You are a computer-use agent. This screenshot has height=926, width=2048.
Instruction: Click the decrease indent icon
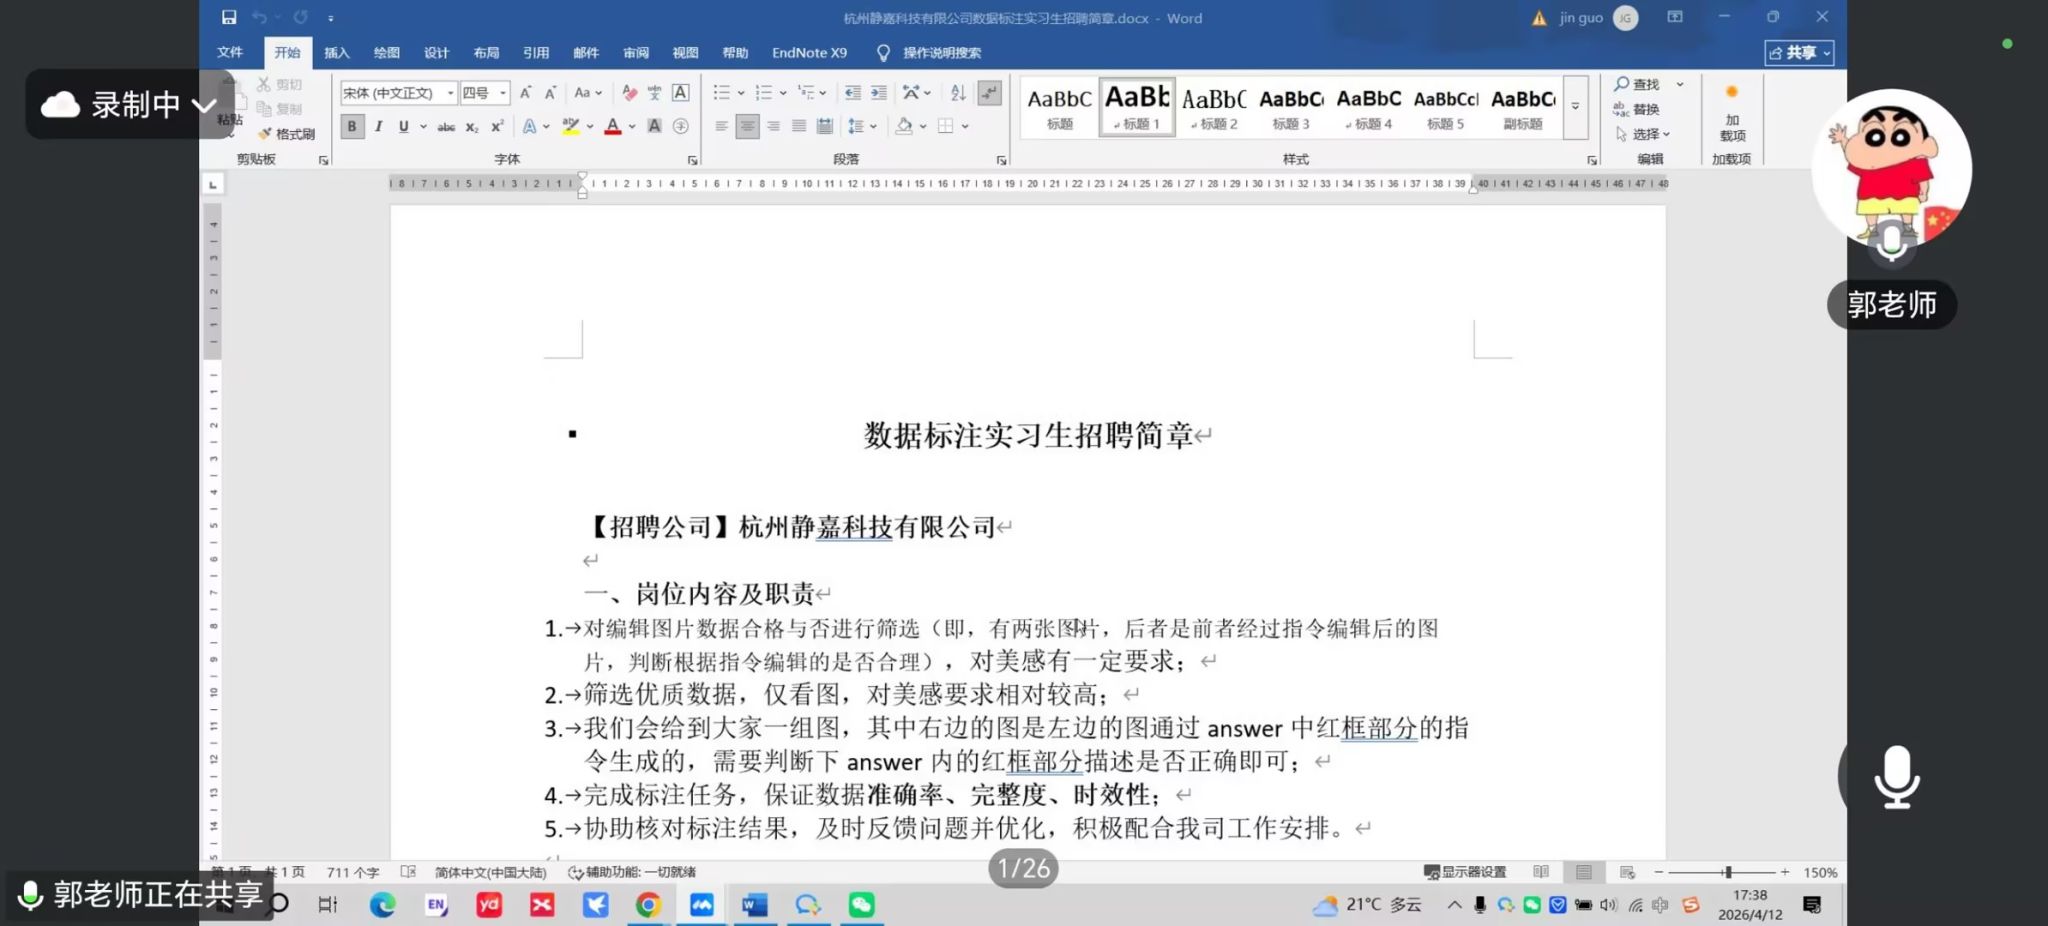point(852,93)
